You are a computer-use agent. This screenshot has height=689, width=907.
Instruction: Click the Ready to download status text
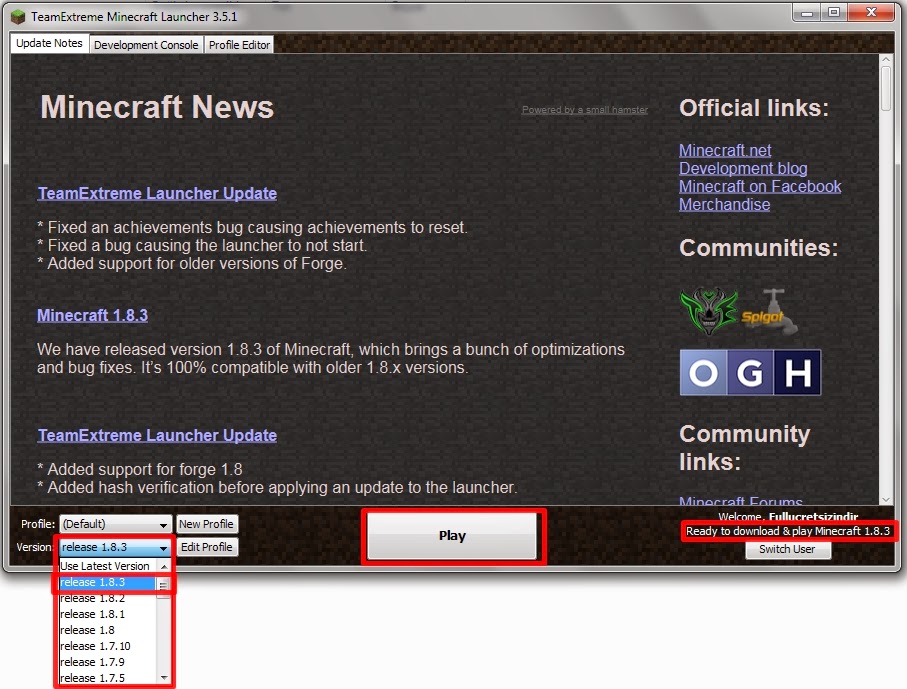coord(787,531)
